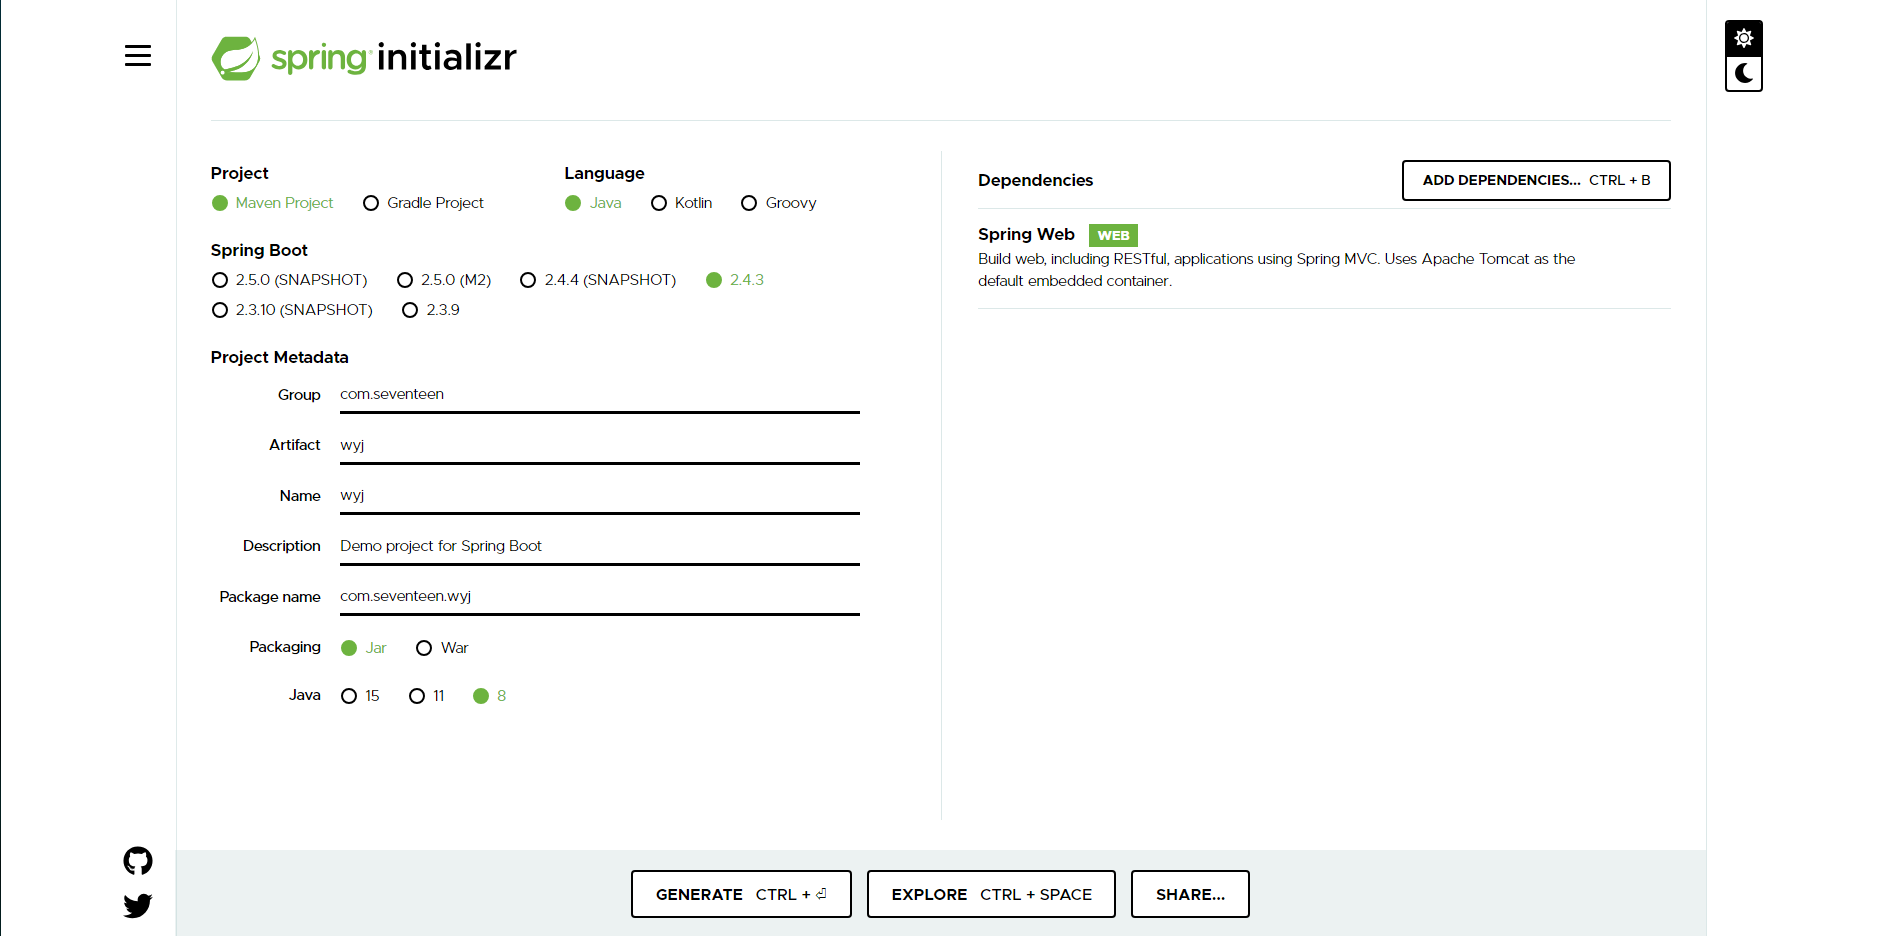This screenshot has height=936, width=1879.
Task: Click the Spring Web description text
Action: pyautogui.click(x=1276, y=270)
